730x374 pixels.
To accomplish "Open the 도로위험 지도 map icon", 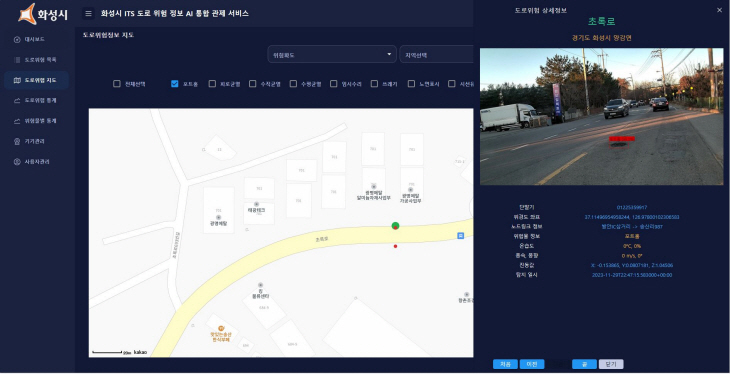I will coord(17,80).
